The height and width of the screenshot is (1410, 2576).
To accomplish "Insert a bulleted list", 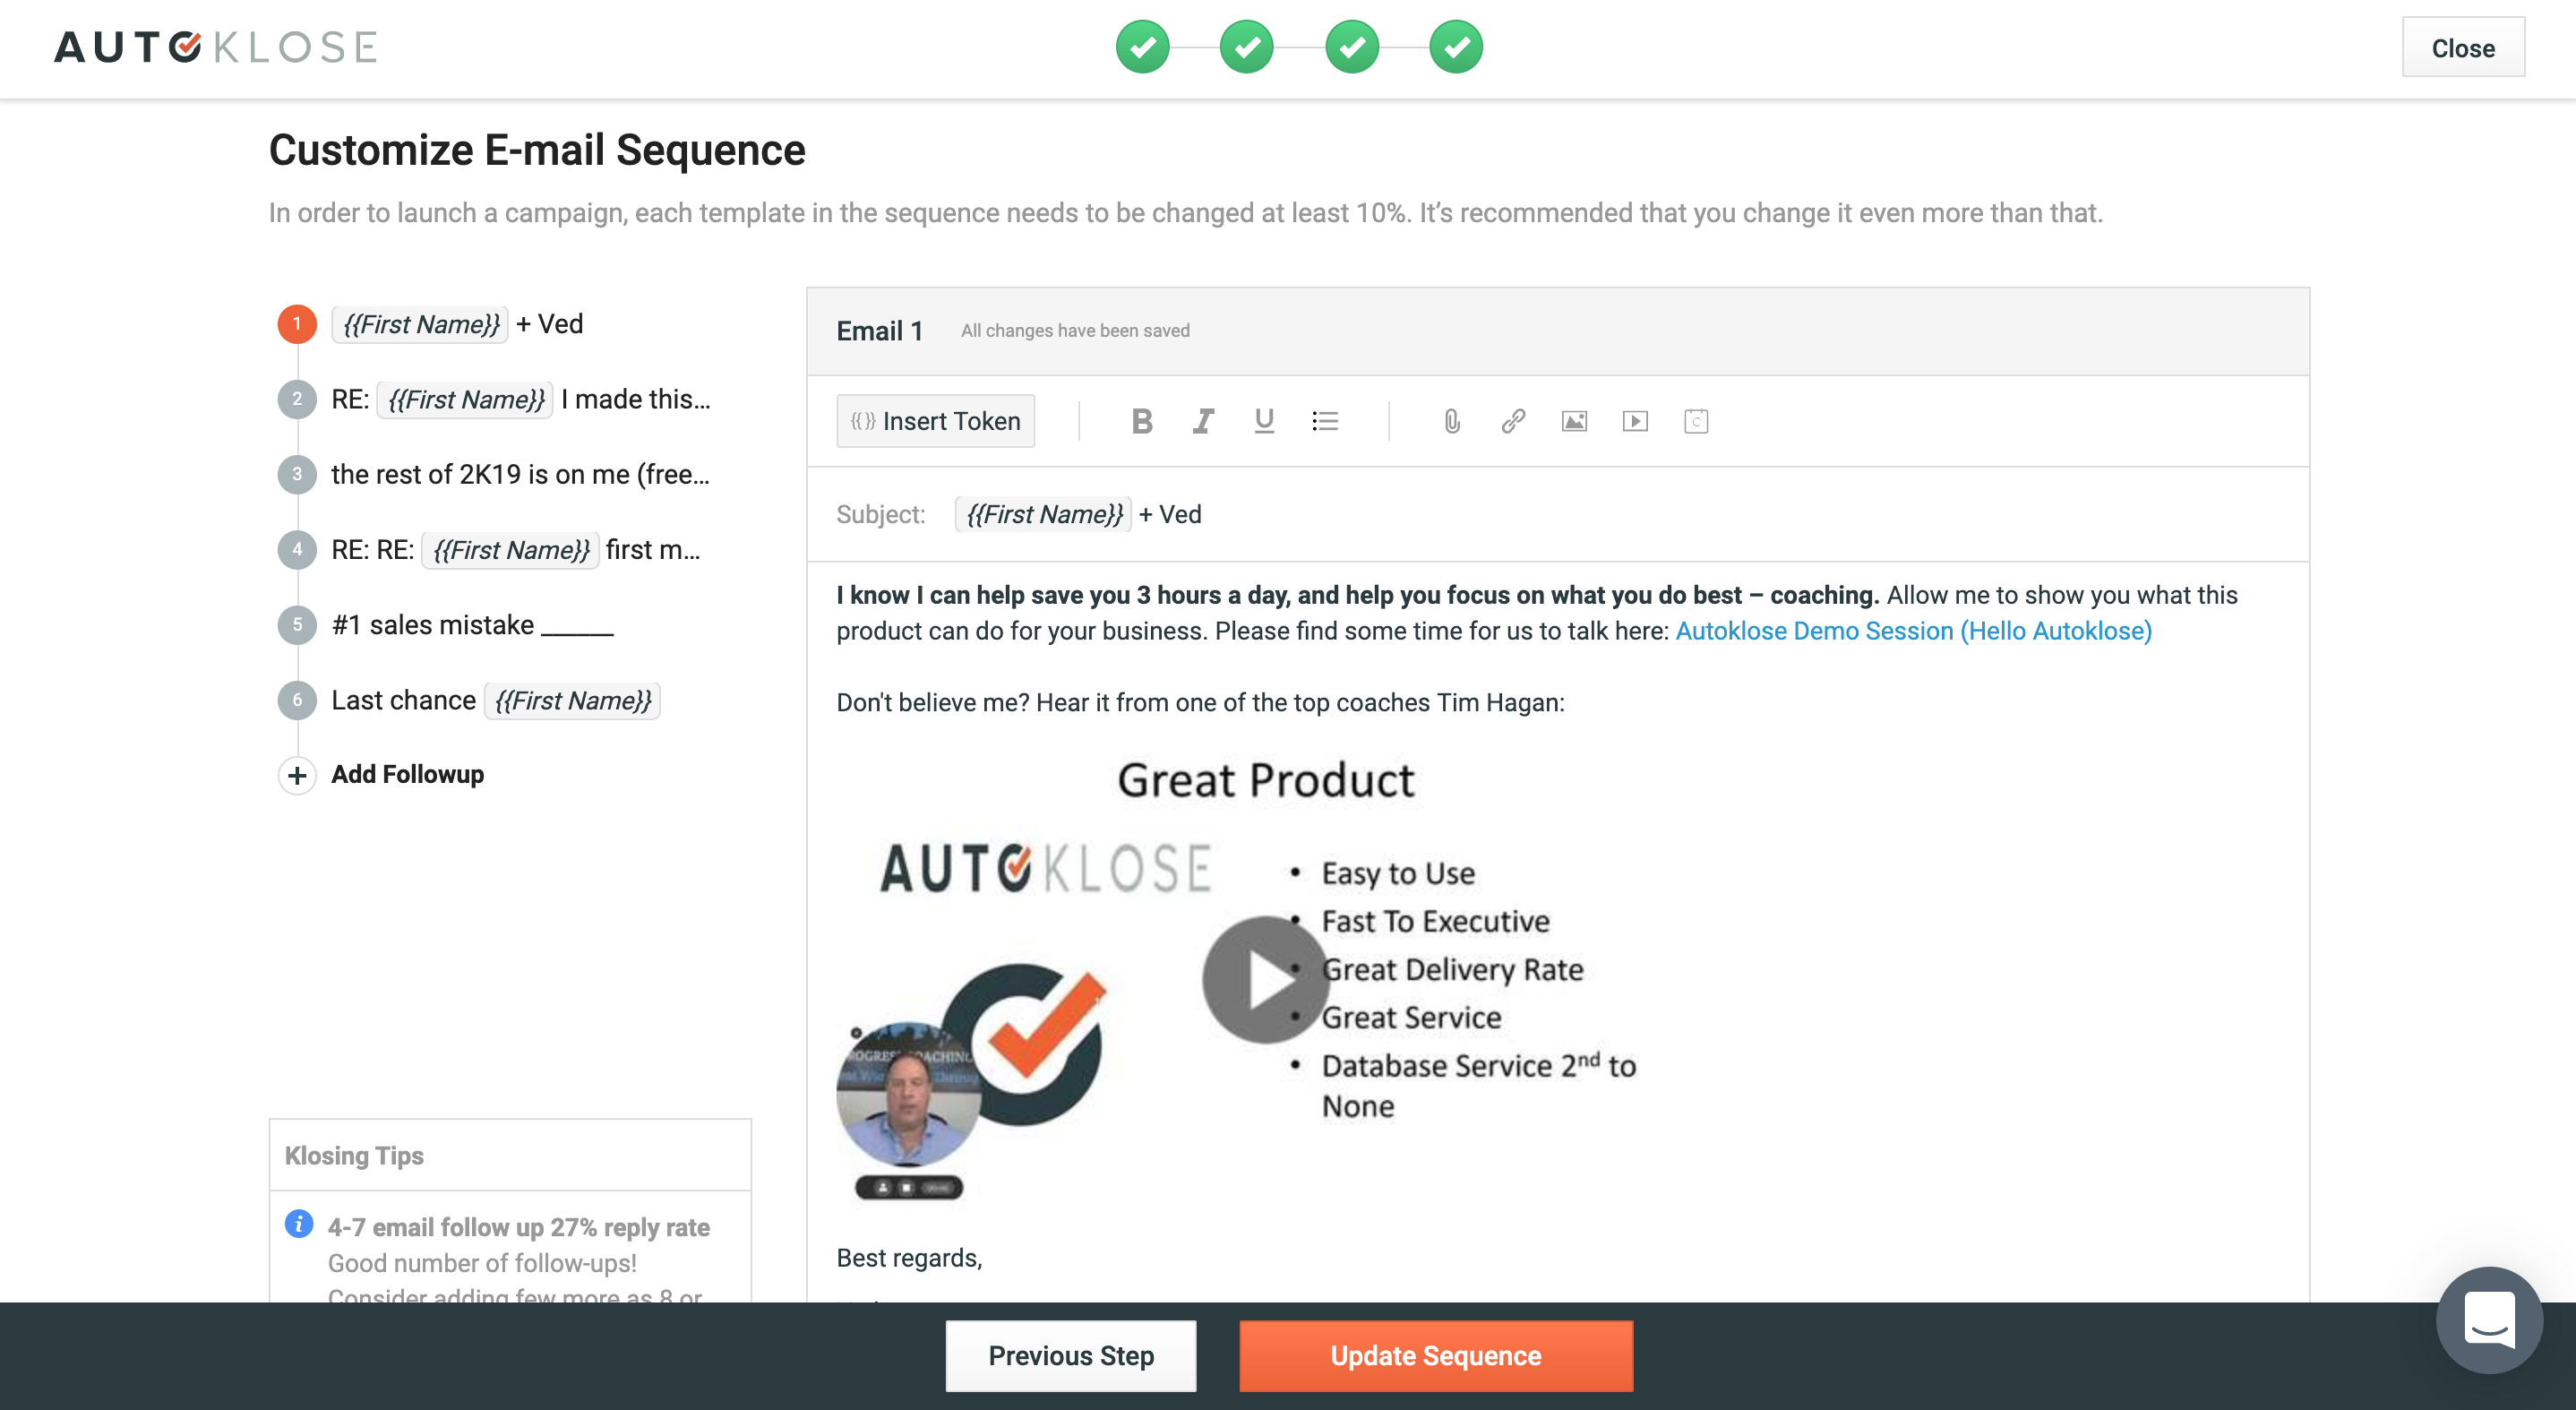I will [x=1325, y=421].
